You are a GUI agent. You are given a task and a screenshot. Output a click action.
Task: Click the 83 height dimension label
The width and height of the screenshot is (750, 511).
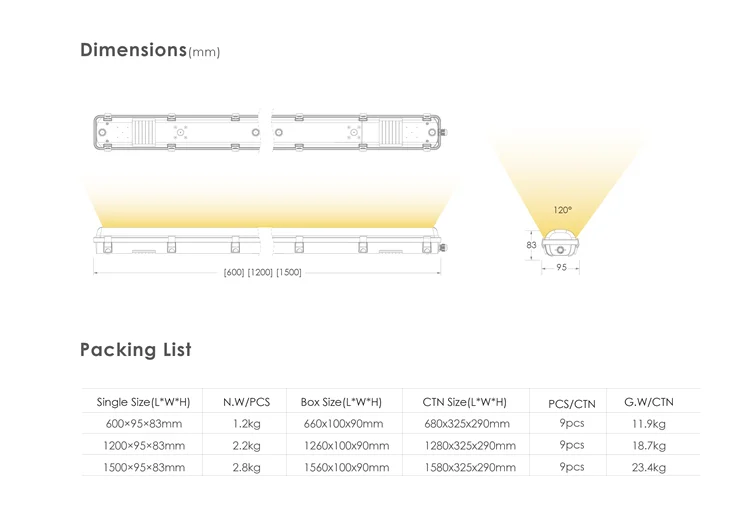[531, 245]
